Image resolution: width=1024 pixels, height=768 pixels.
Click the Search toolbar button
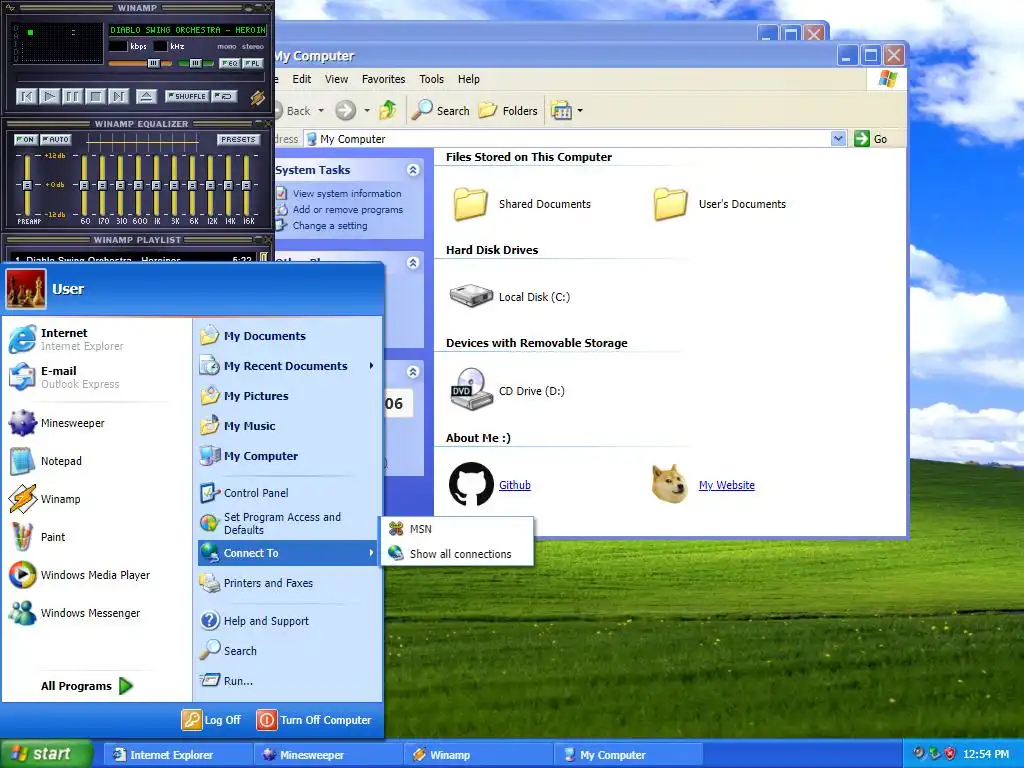coord(441,110)
